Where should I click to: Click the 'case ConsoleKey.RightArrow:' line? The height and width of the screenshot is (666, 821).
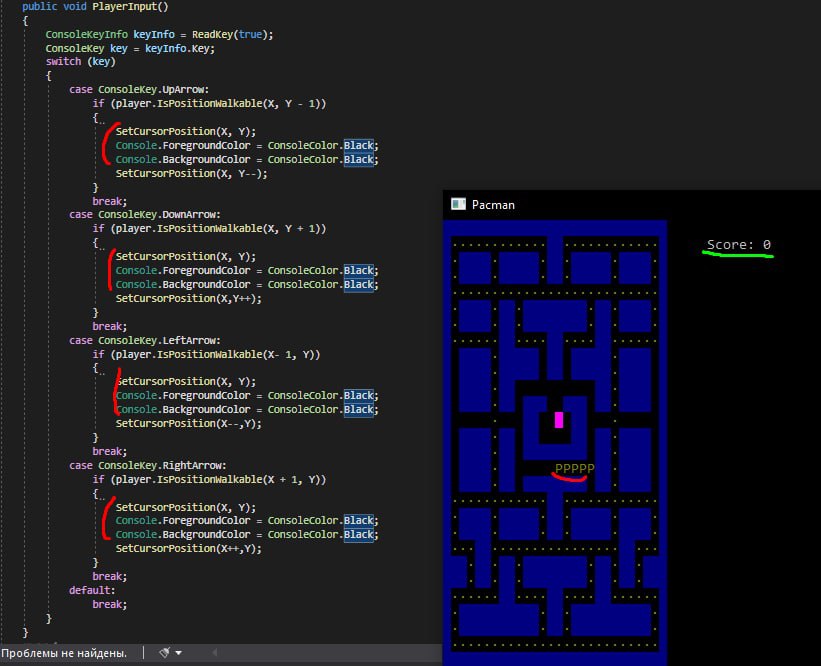pos(148,465)
